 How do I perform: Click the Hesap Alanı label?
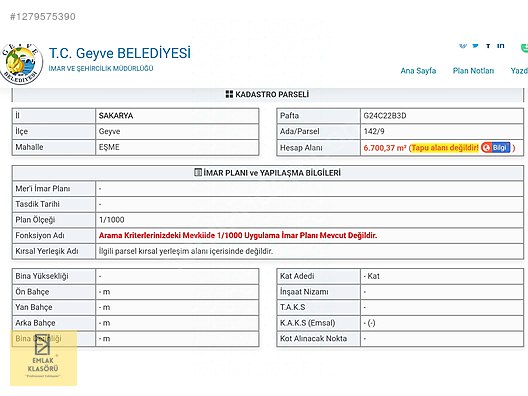301,148
